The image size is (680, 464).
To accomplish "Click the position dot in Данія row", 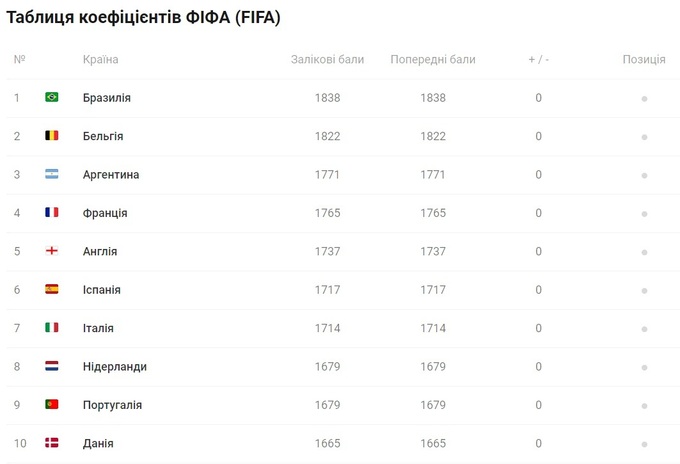I will pos(644,444).
